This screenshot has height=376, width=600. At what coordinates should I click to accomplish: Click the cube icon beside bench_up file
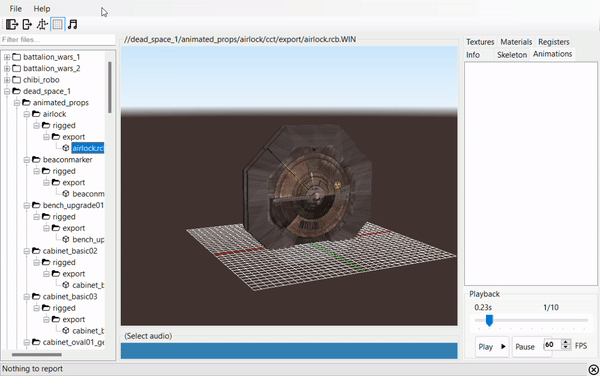pyautogui.click(x=66, y=239)
